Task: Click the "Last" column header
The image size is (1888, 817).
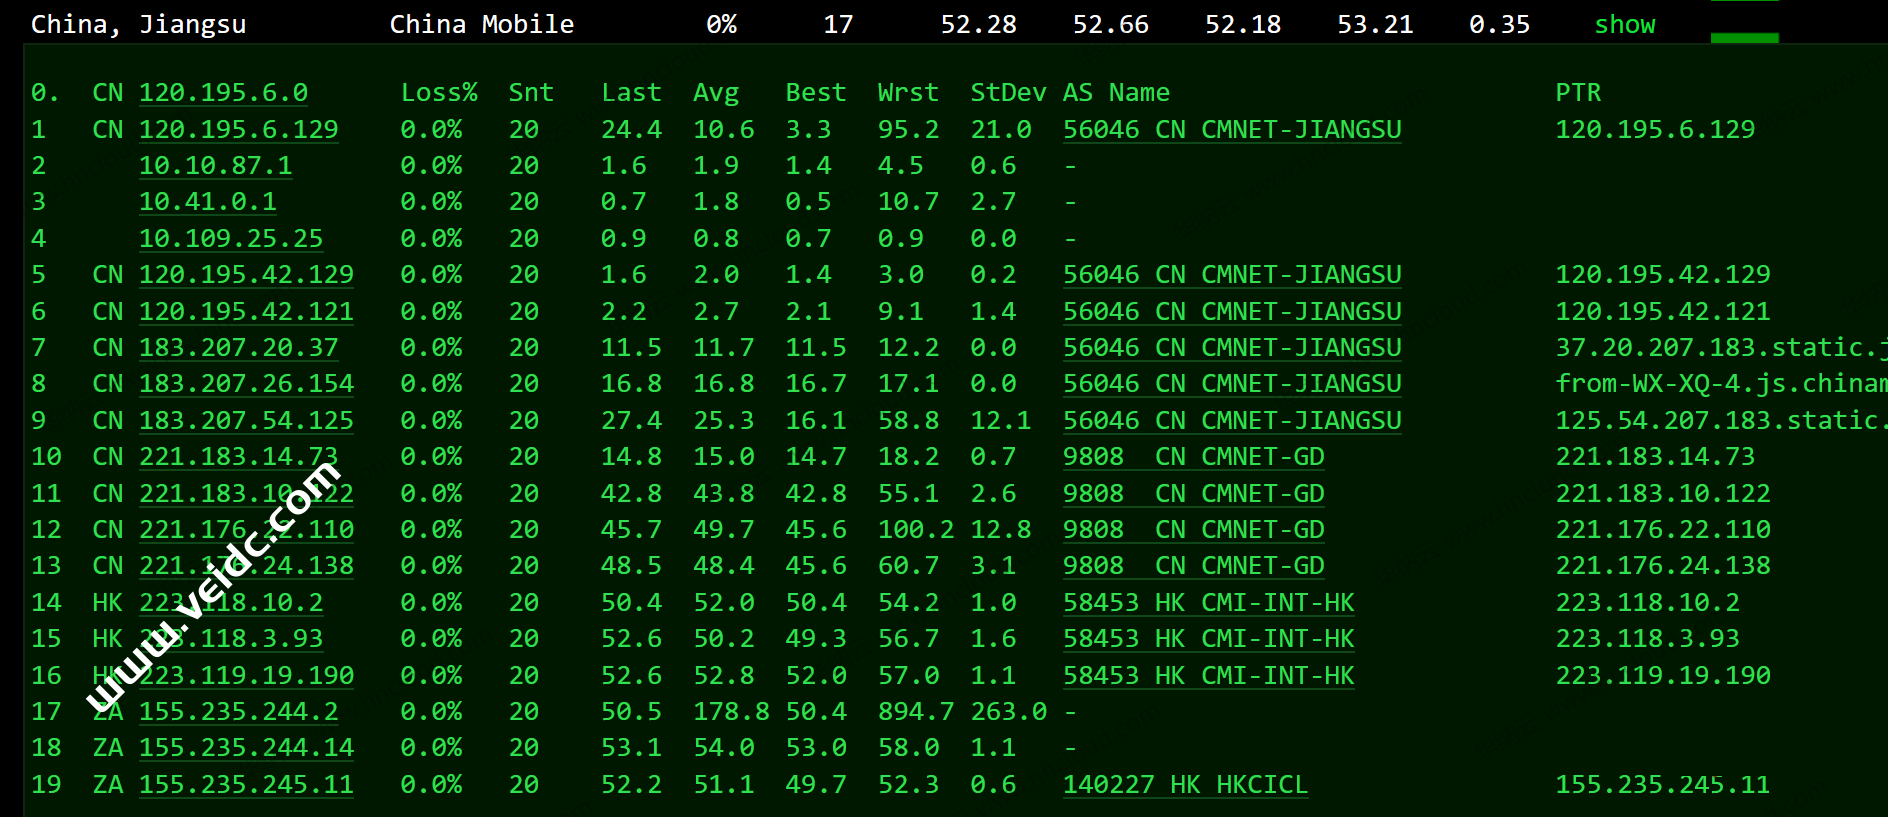Action: click(x=631, y=93)
